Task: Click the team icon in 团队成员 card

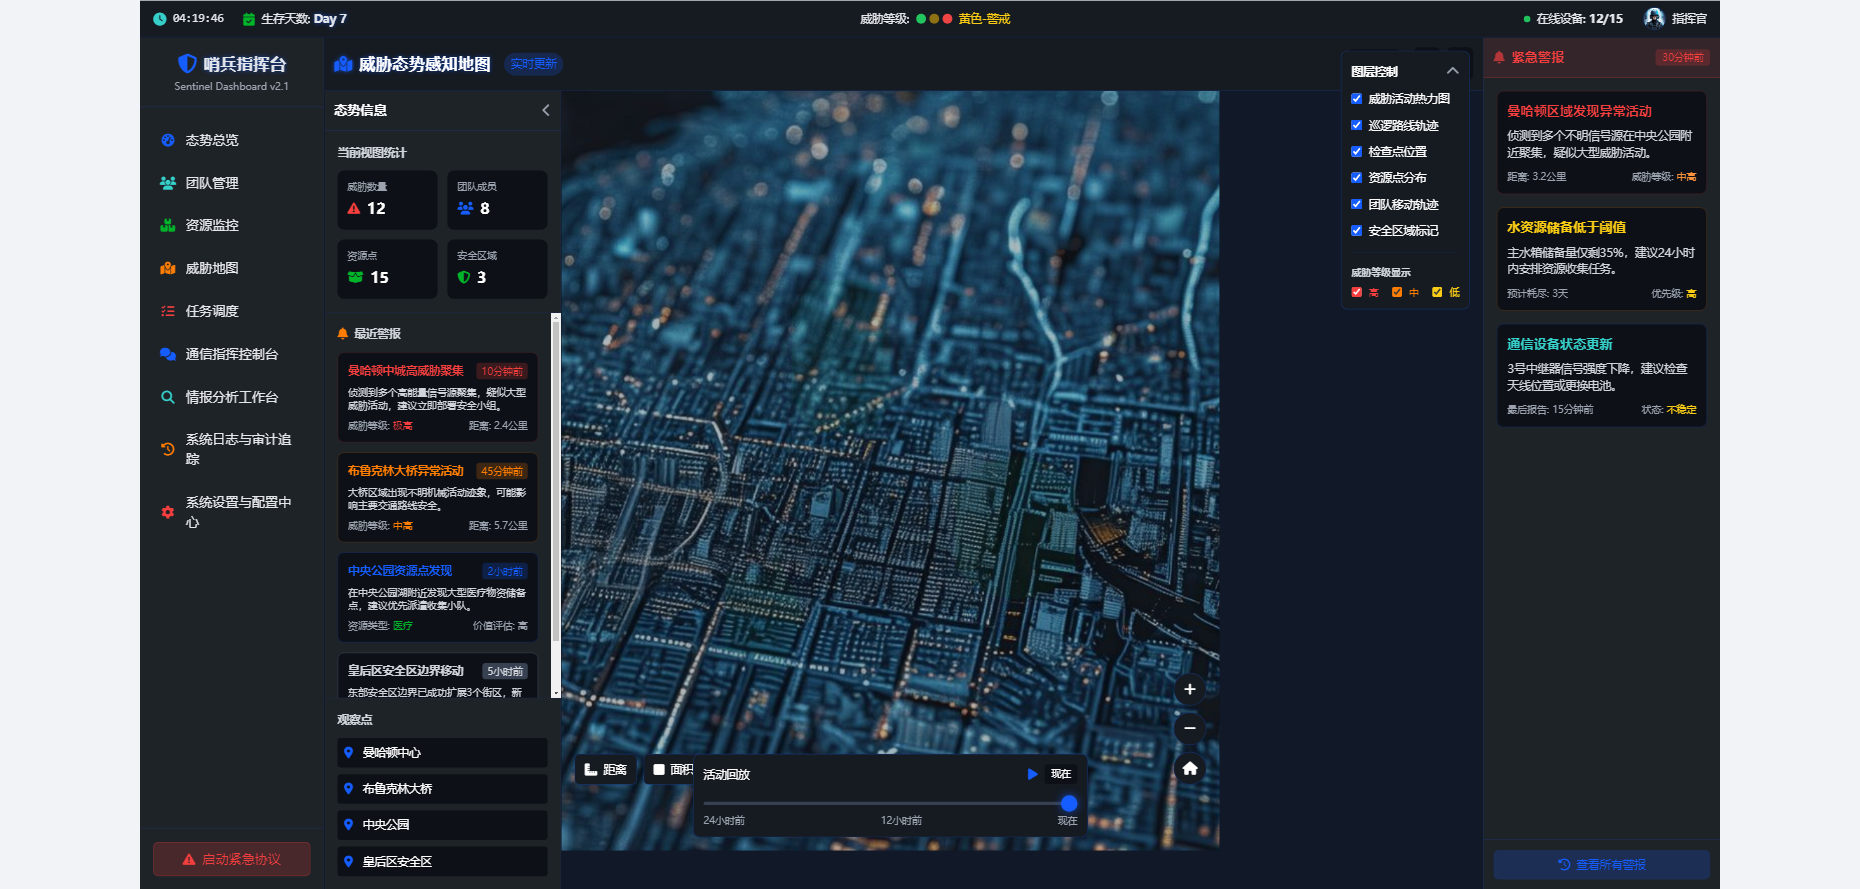Action: tap(465, 208)
